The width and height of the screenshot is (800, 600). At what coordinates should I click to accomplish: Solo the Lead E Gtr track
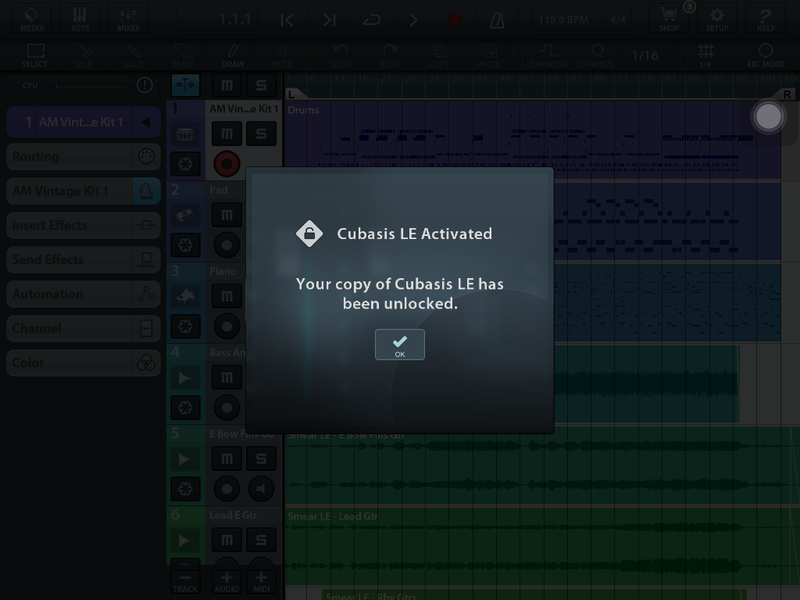(261, 540)
